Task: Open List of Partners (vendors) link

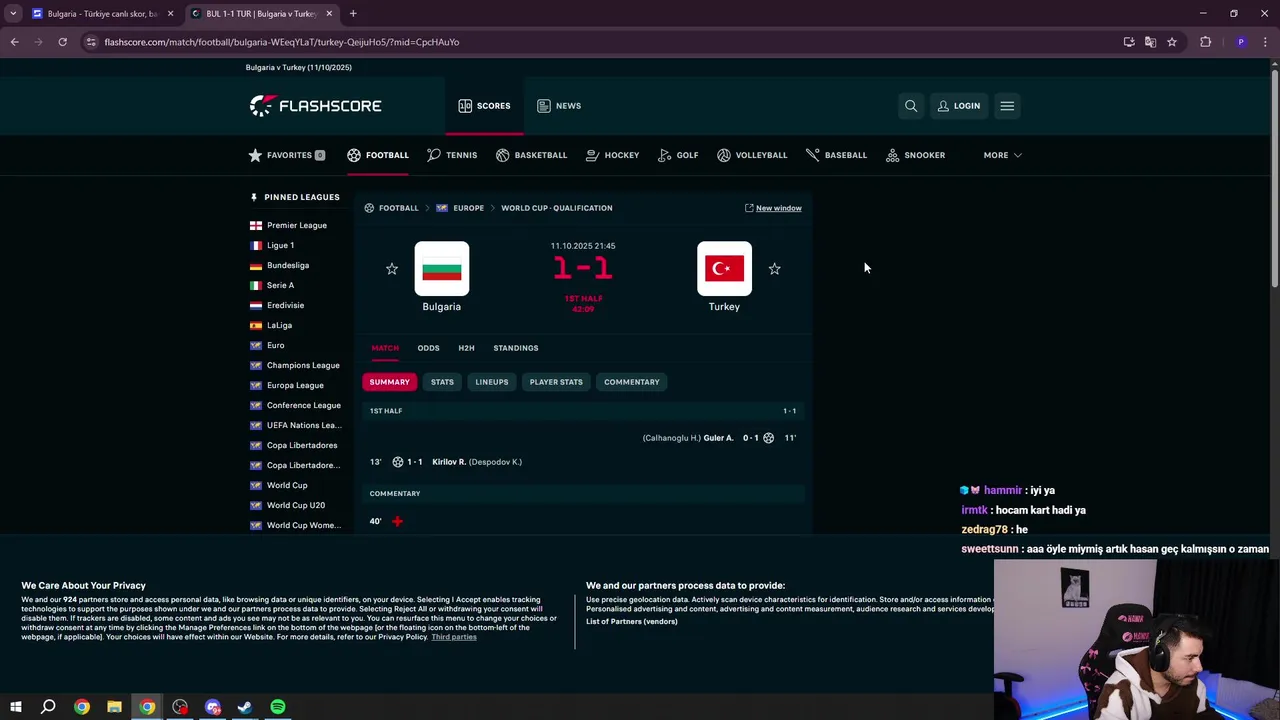Action: click(631, 621)
